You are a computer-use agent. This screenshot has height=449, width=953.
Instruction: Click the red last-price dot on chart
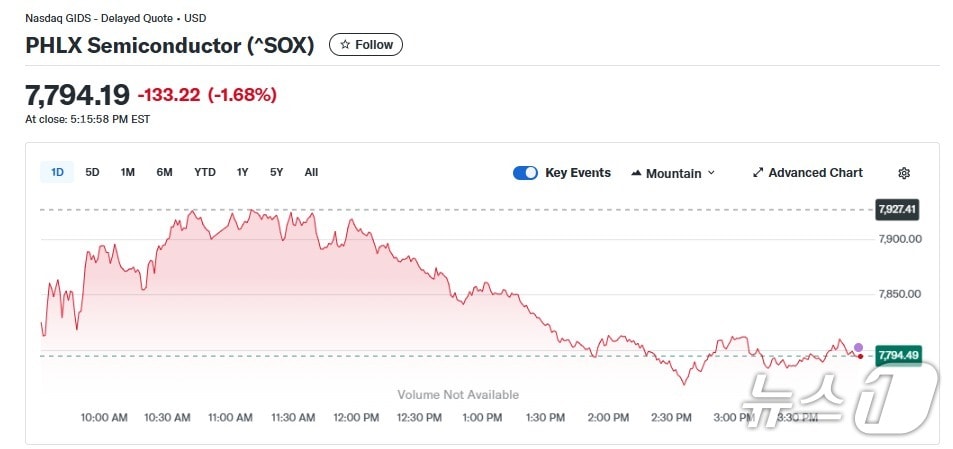[860, 356]
